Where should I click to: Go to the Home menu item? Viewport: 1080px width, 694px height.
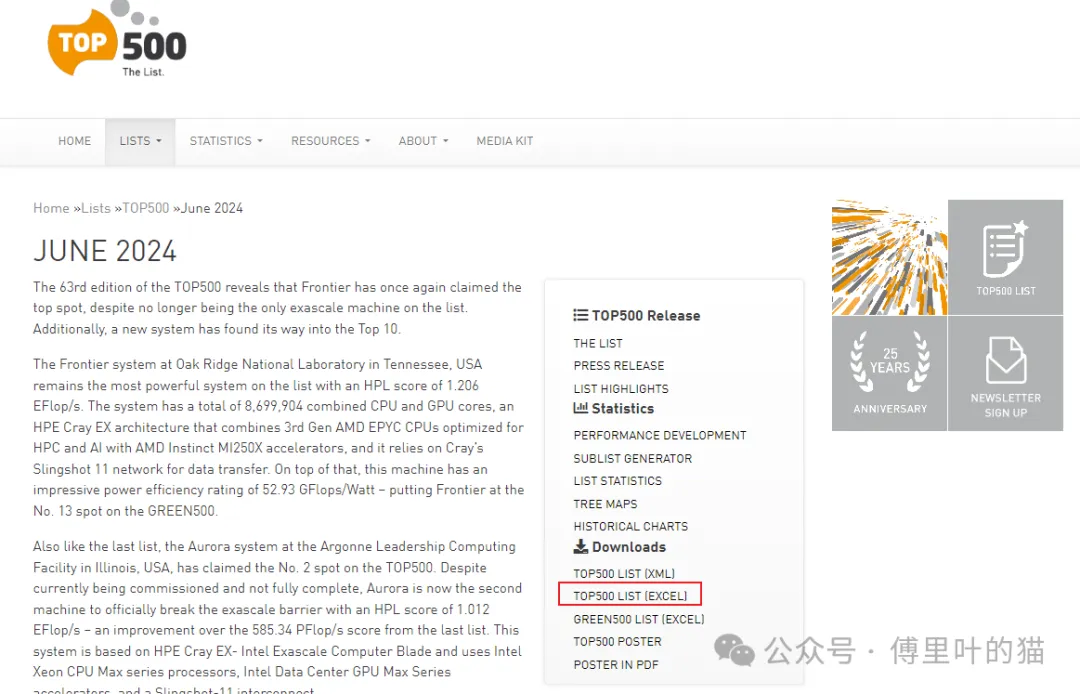coord(74,141)
